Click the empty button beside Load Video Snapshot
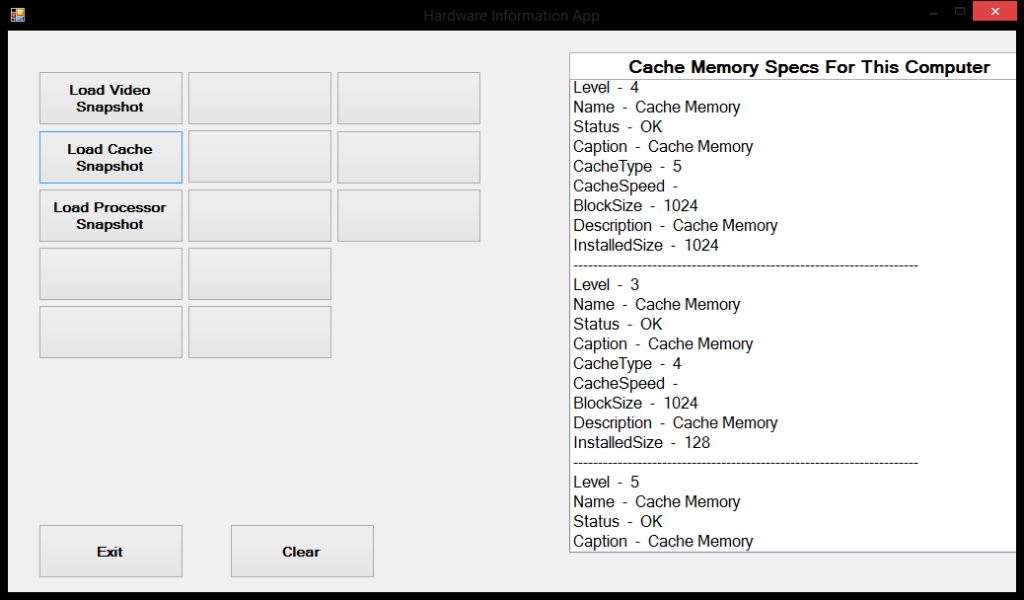The height and width of the screenshot is (600, 1024). pyautogui.click(x=259, y=98)
